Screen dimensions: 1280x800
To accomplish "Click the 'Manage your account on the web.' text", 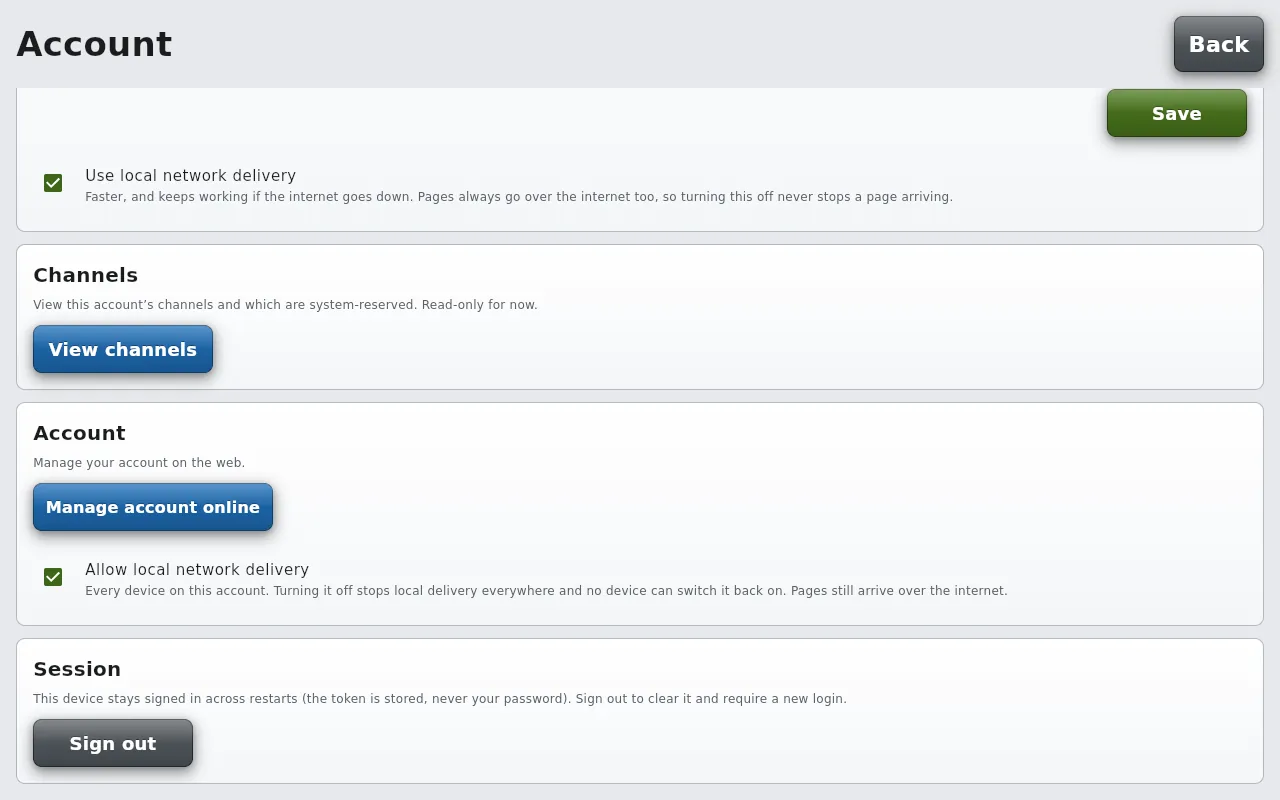I will click(139, 463).
